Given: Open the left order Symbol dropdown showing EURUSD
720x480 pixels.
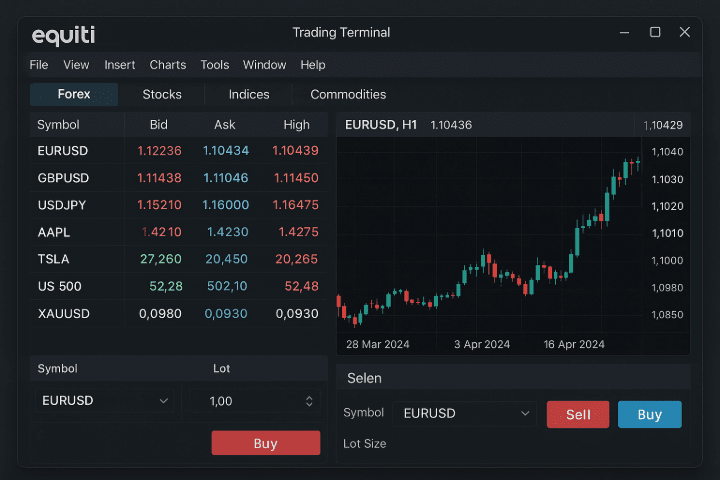Looking at the screenshot, I should click(x=105, y=401).
